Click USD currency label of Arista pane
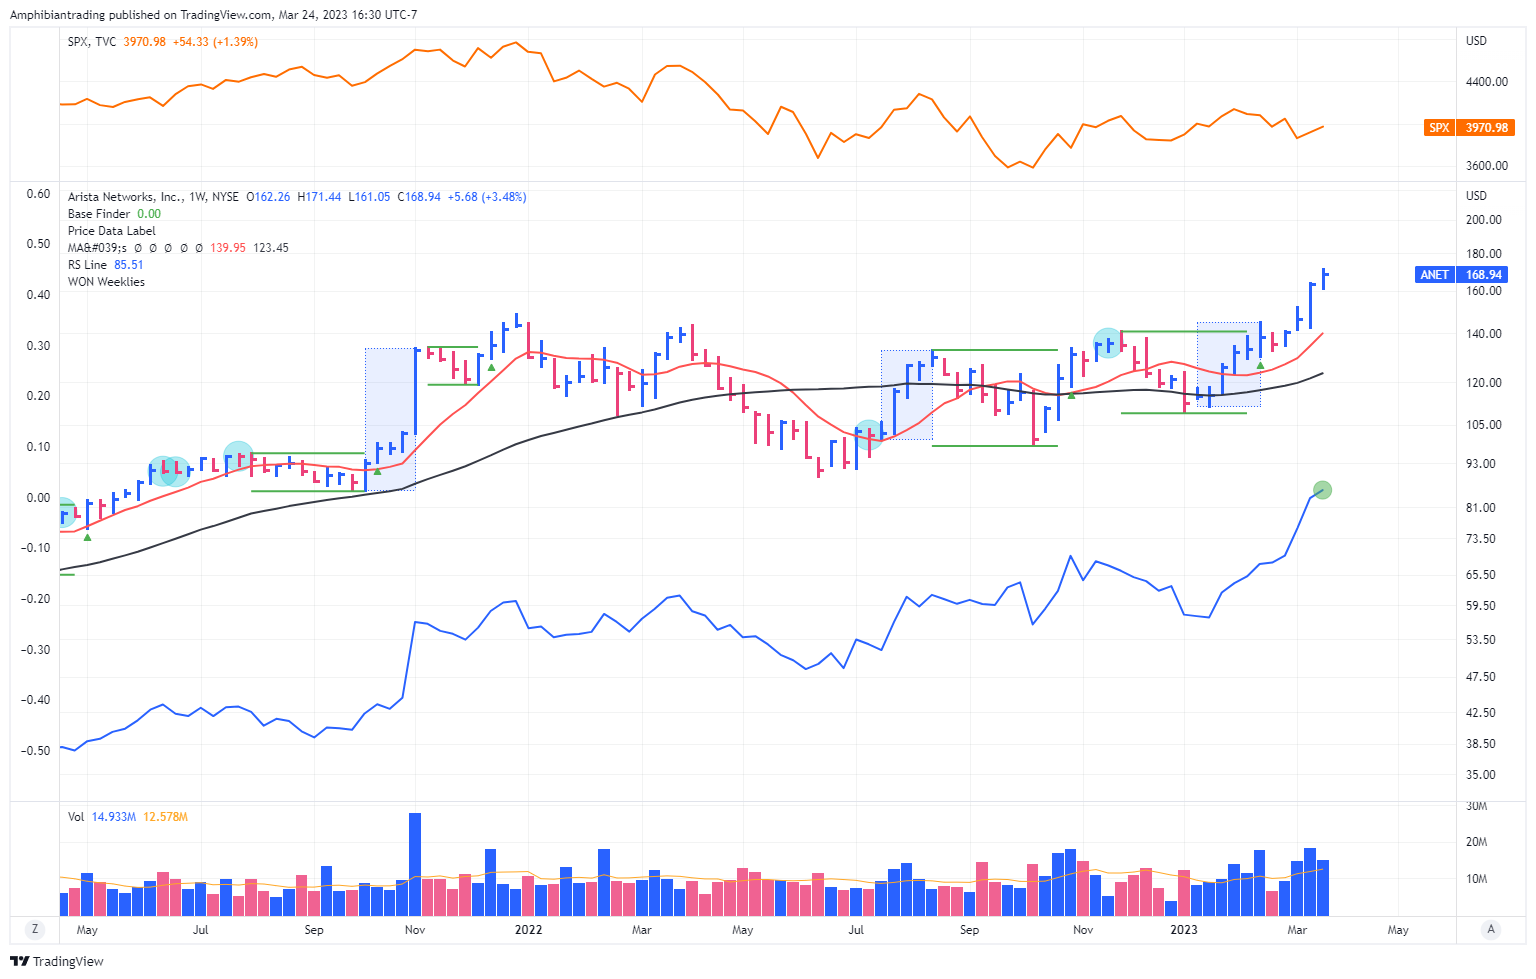The image size is (1536, 979). tap(1477, 196)
